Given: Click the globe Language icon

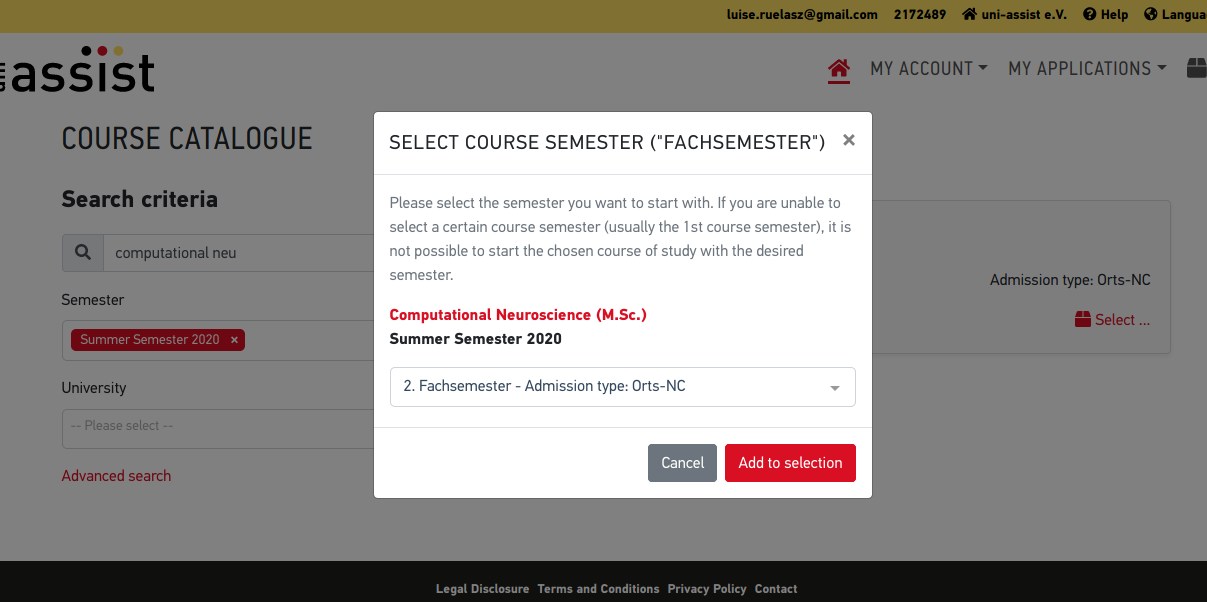Looking at the screenshot, I should pos(1150,15).
